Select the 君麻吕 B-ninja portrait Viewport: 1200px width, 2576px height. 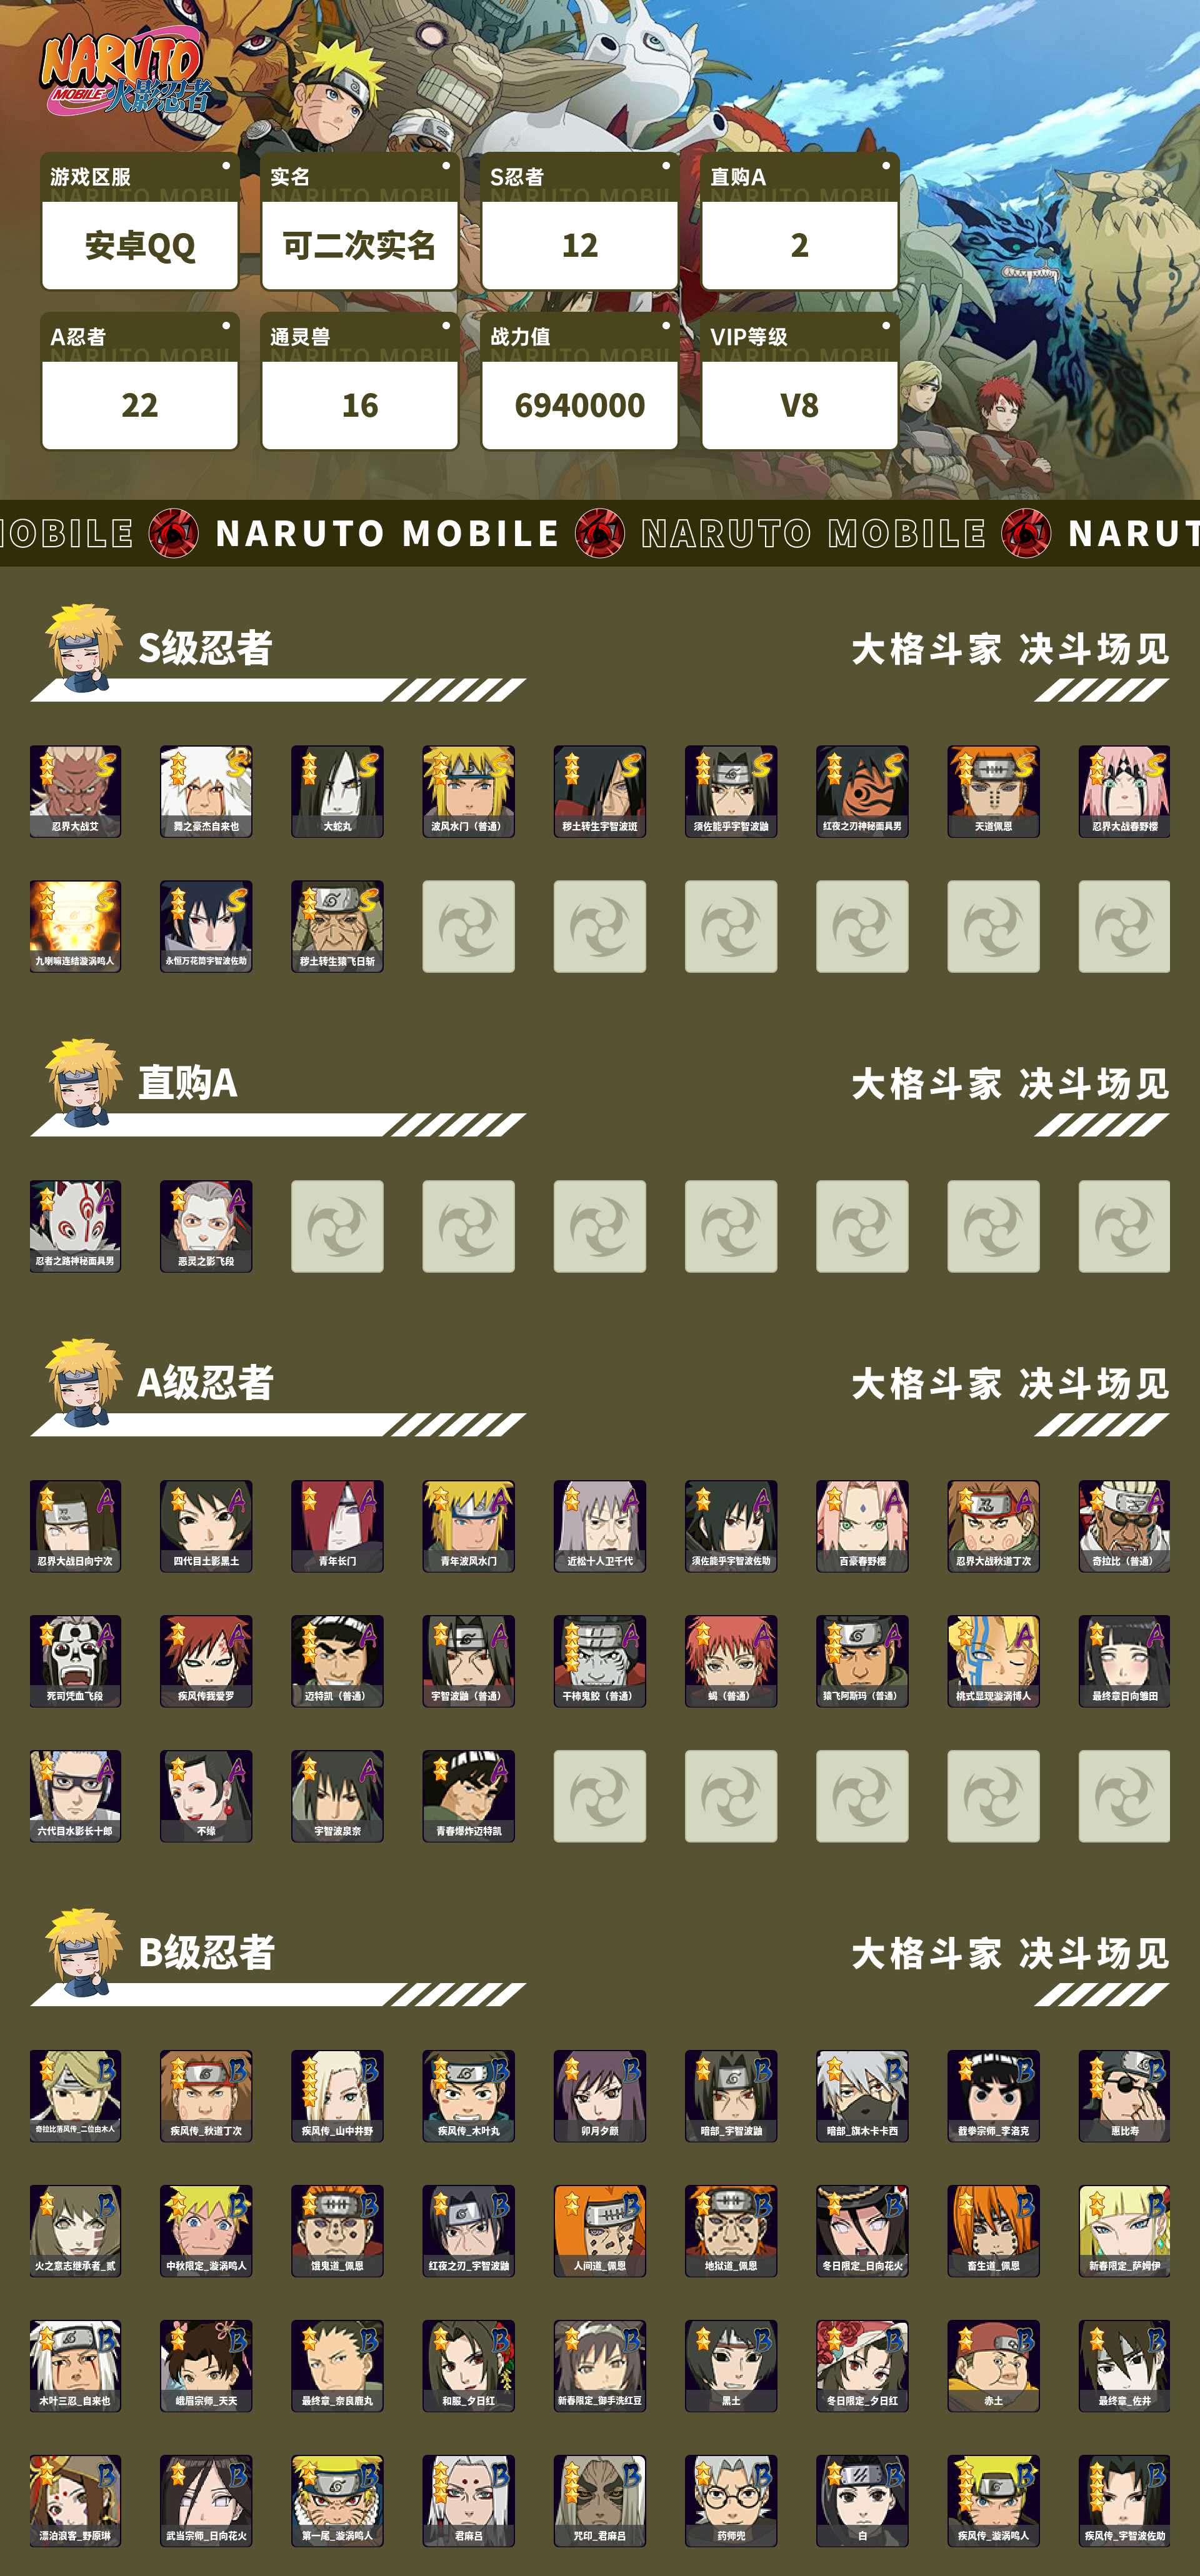point(468,2501)
